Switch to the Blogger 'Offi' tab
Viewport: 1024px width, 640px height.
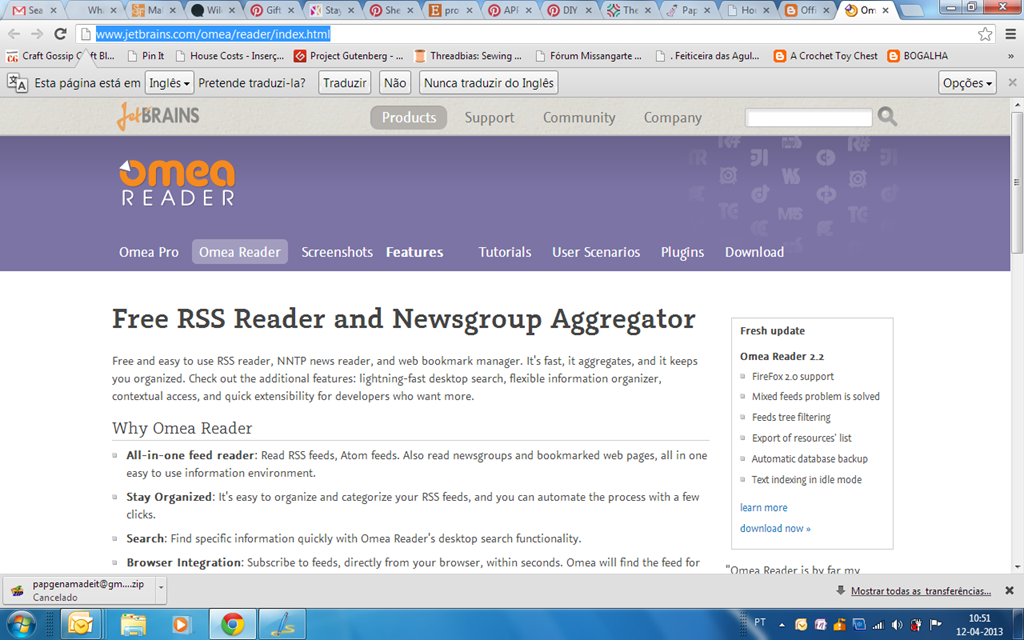[807, 10]
